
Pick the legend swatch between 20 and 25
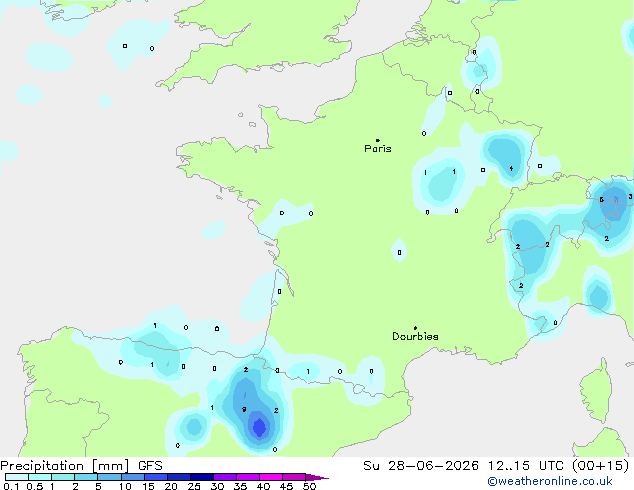(x=179, y=477)
